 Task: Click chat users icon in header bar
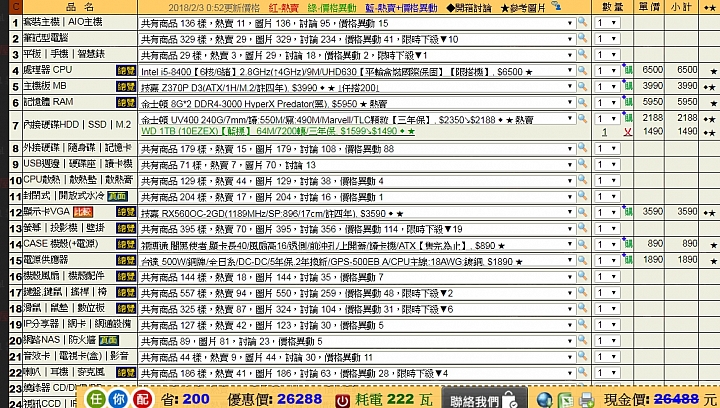[556, 6]
